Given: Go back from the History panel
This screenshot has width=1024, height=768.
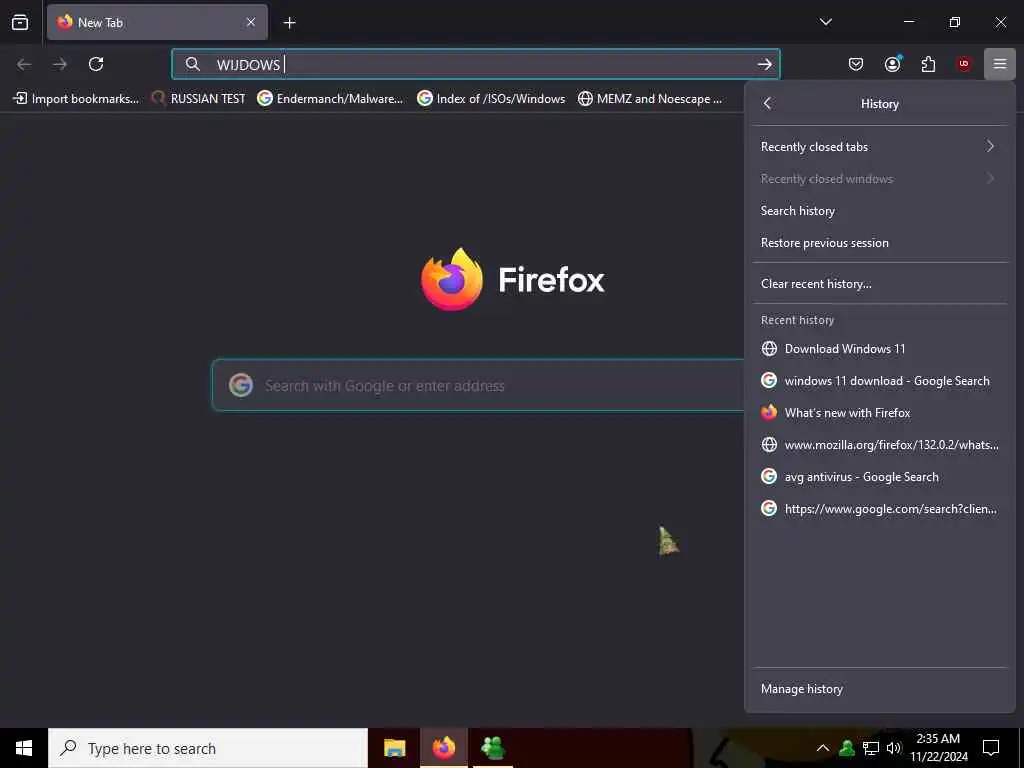Looking at the screenshot, I should (x=767, y=103).
